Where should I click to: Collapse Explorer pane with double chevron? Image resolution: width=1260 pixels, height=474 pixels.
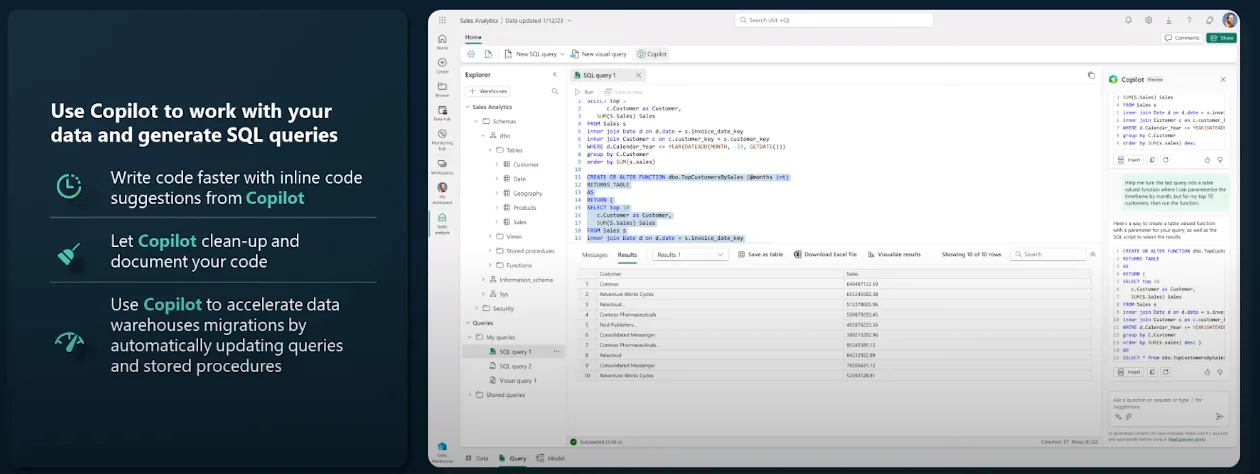point(554,74)
